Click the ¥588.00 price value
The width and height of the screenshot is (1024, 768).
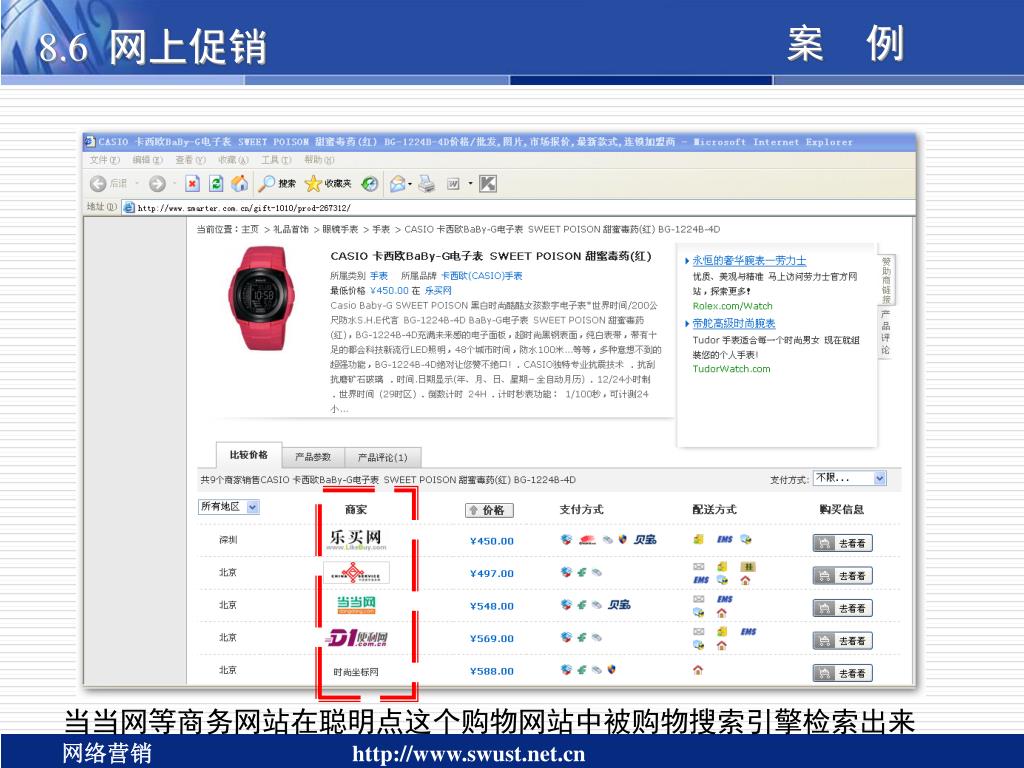[x=492, y=671]
